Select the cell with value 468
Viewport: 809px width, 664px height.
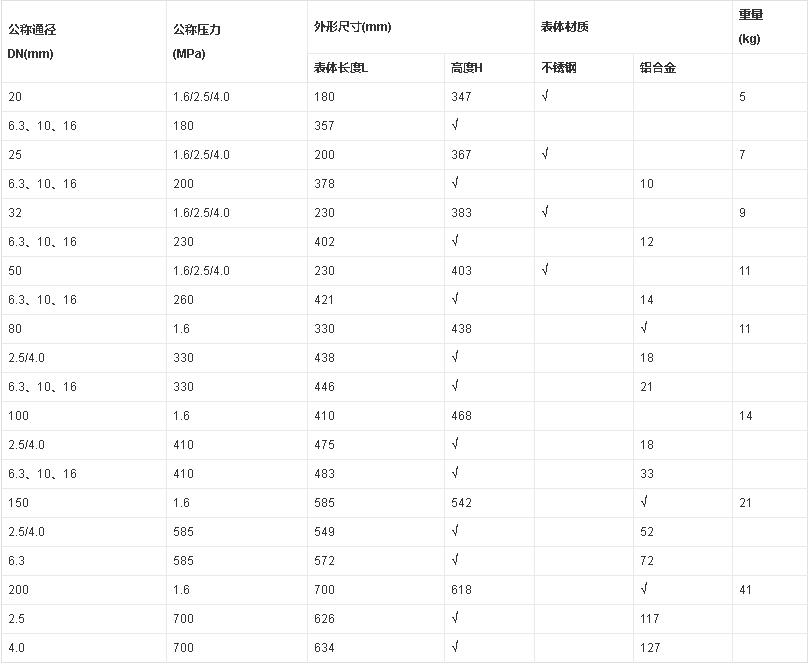coord(461,416)
